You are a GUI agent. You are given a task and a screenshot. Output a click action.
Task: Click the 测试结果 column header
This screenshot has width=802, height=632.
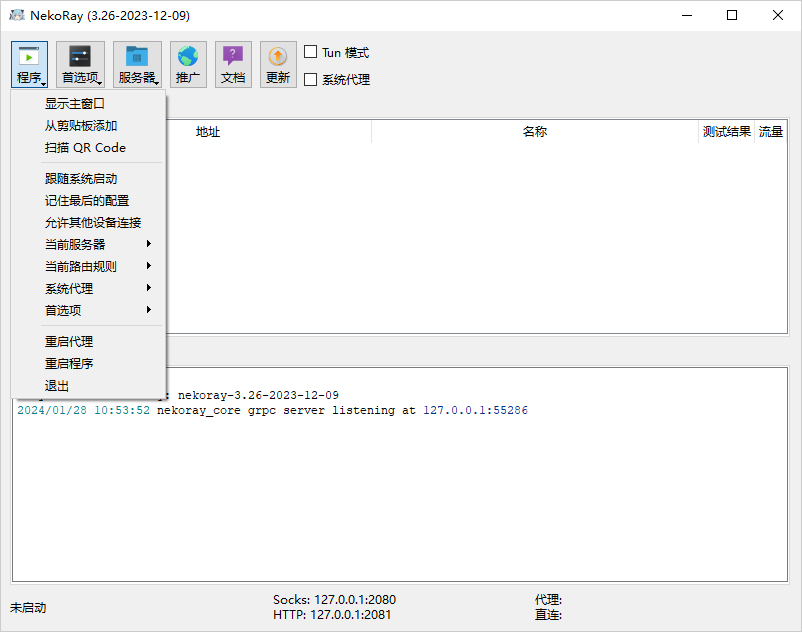[x=725, y=130]
